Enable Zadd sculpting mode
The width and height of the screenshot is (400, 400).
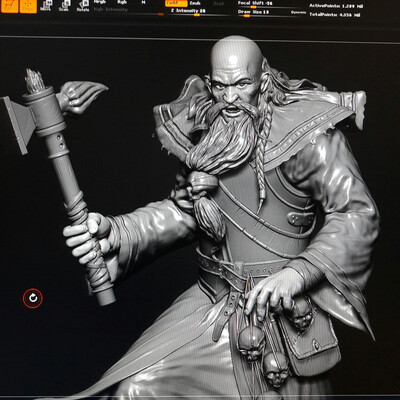176,3
